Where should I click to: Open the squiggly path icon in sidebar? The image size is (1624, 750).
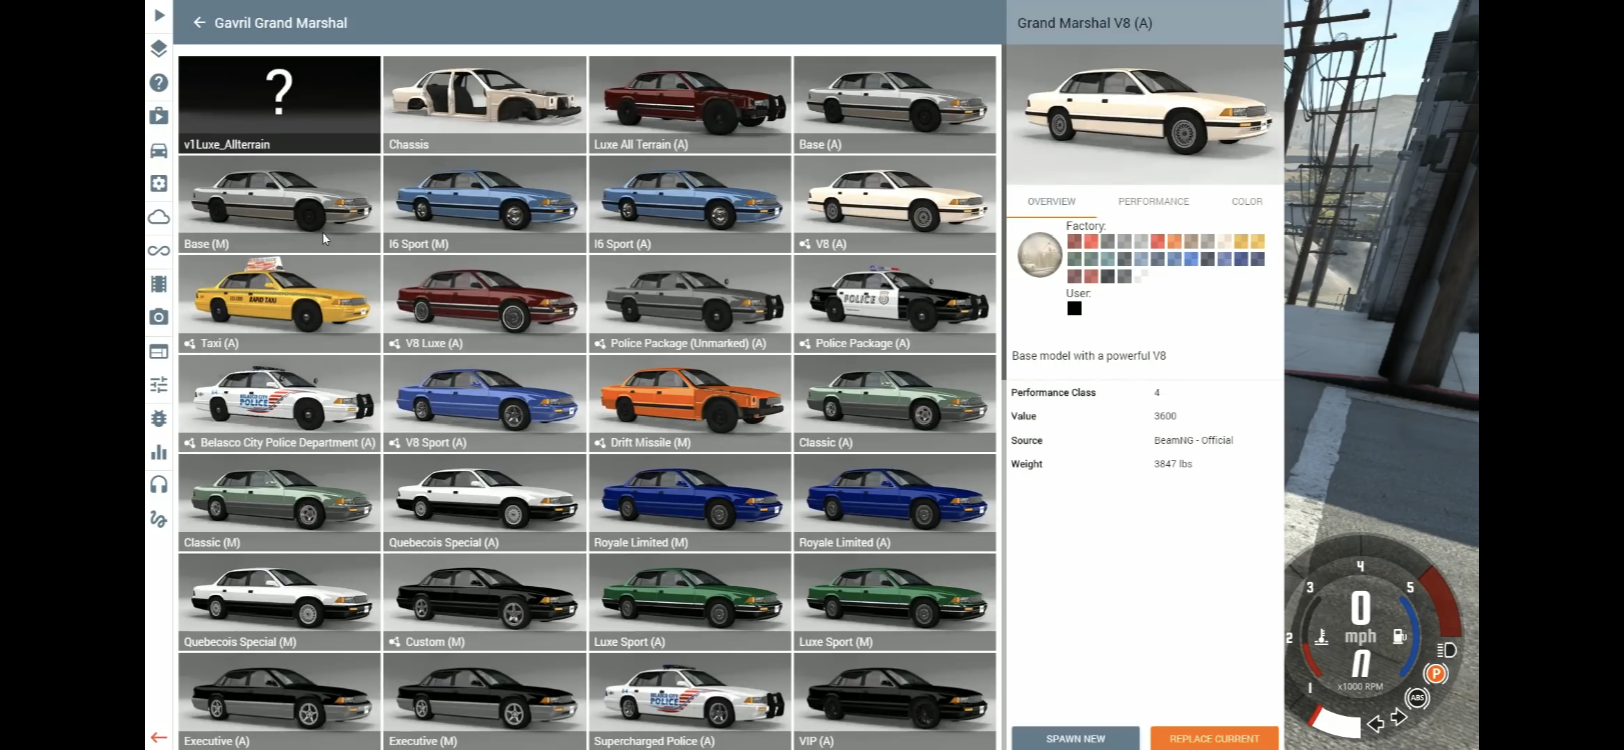point(159,519)
